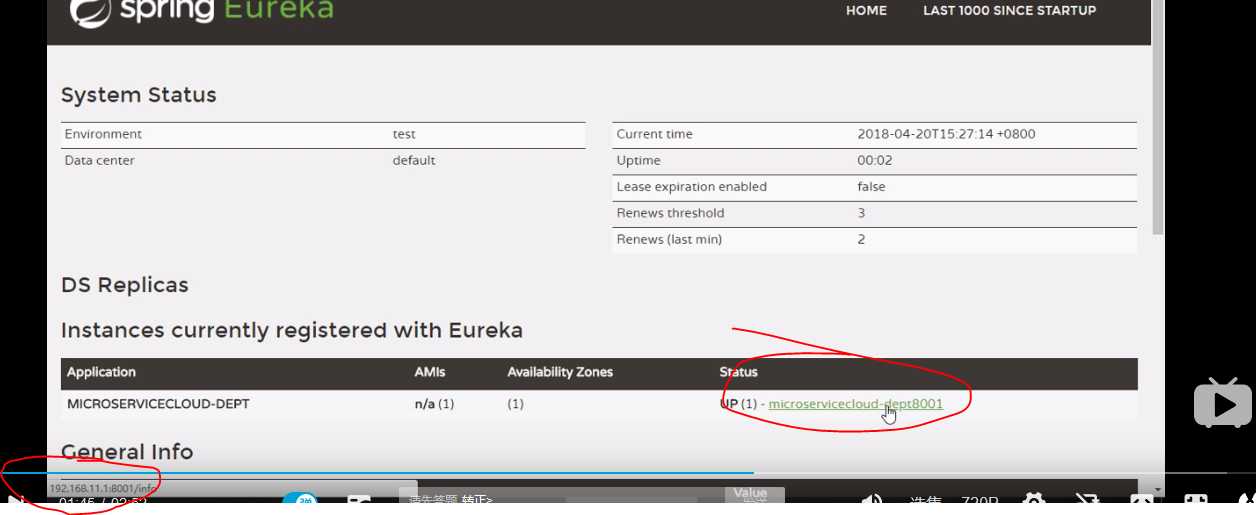Click the Uptime label
Image resolution: width=1256 pixels, height=515 pixels.
point(638,160)
